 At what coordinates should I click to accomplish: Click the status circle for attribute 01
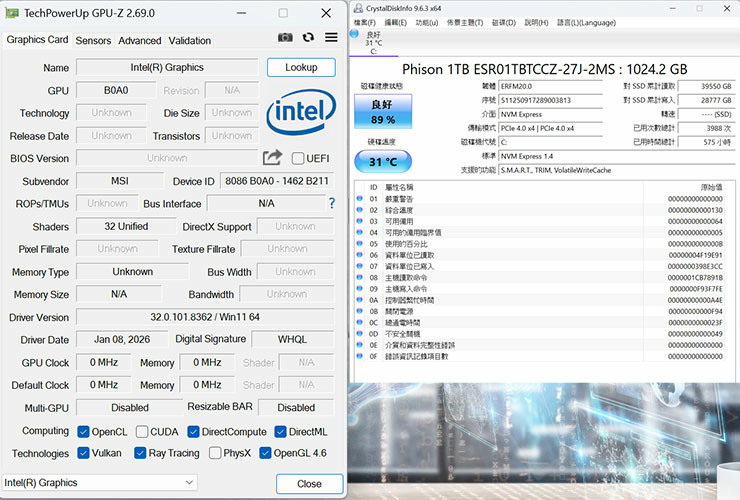coord(360,198)
